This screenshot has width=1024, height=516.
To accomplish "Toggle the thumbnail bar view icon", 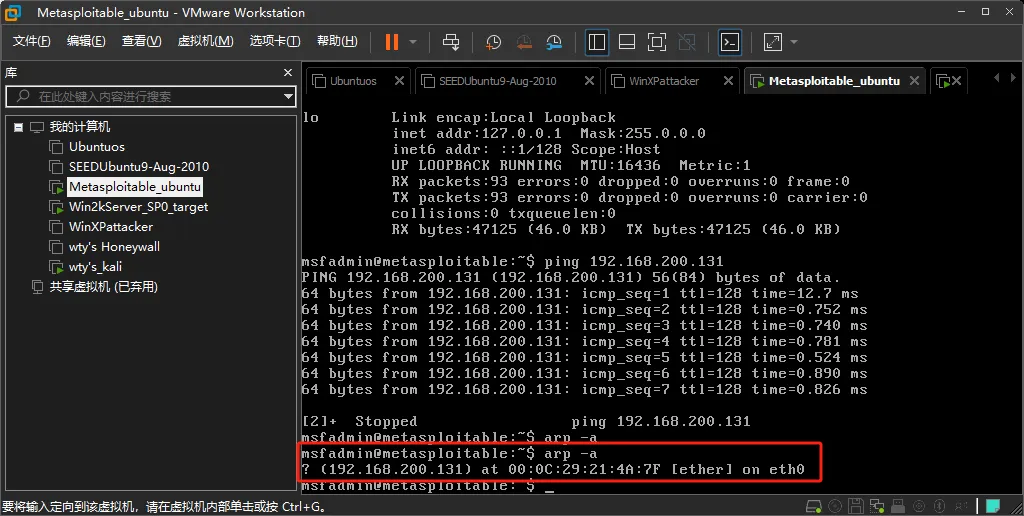I will pyautogui.click(x=627, y=42).
